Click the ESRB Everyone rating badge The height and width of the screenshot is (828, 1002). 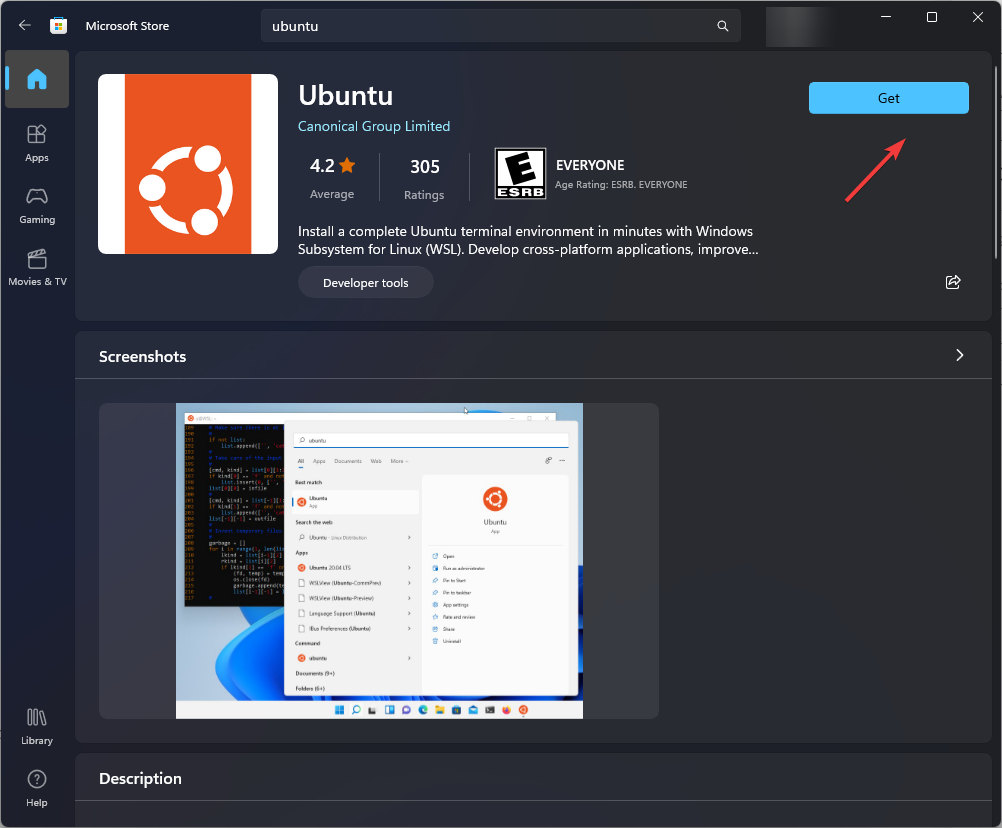520,174
